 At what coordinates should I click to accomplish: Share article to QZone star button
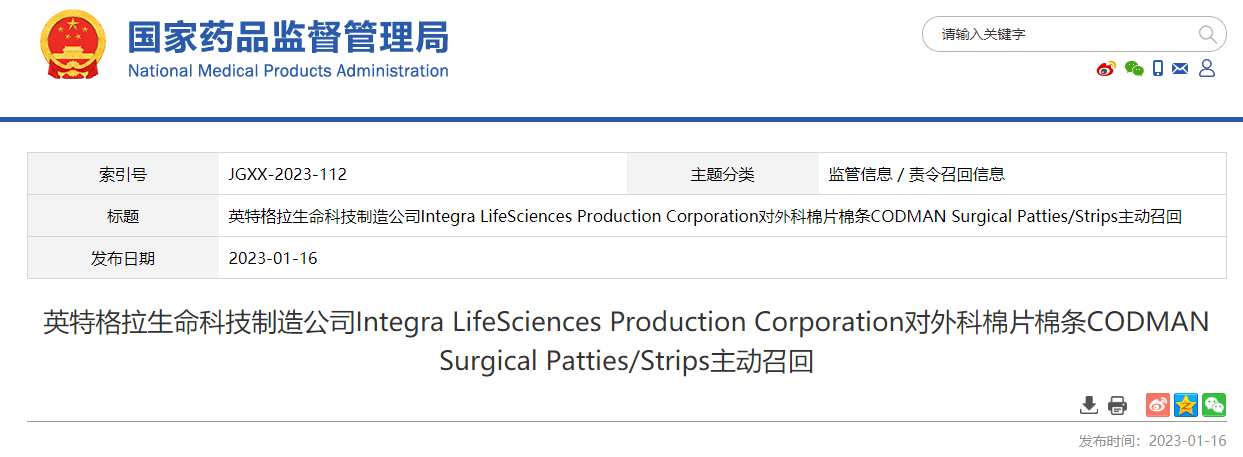1185,405
